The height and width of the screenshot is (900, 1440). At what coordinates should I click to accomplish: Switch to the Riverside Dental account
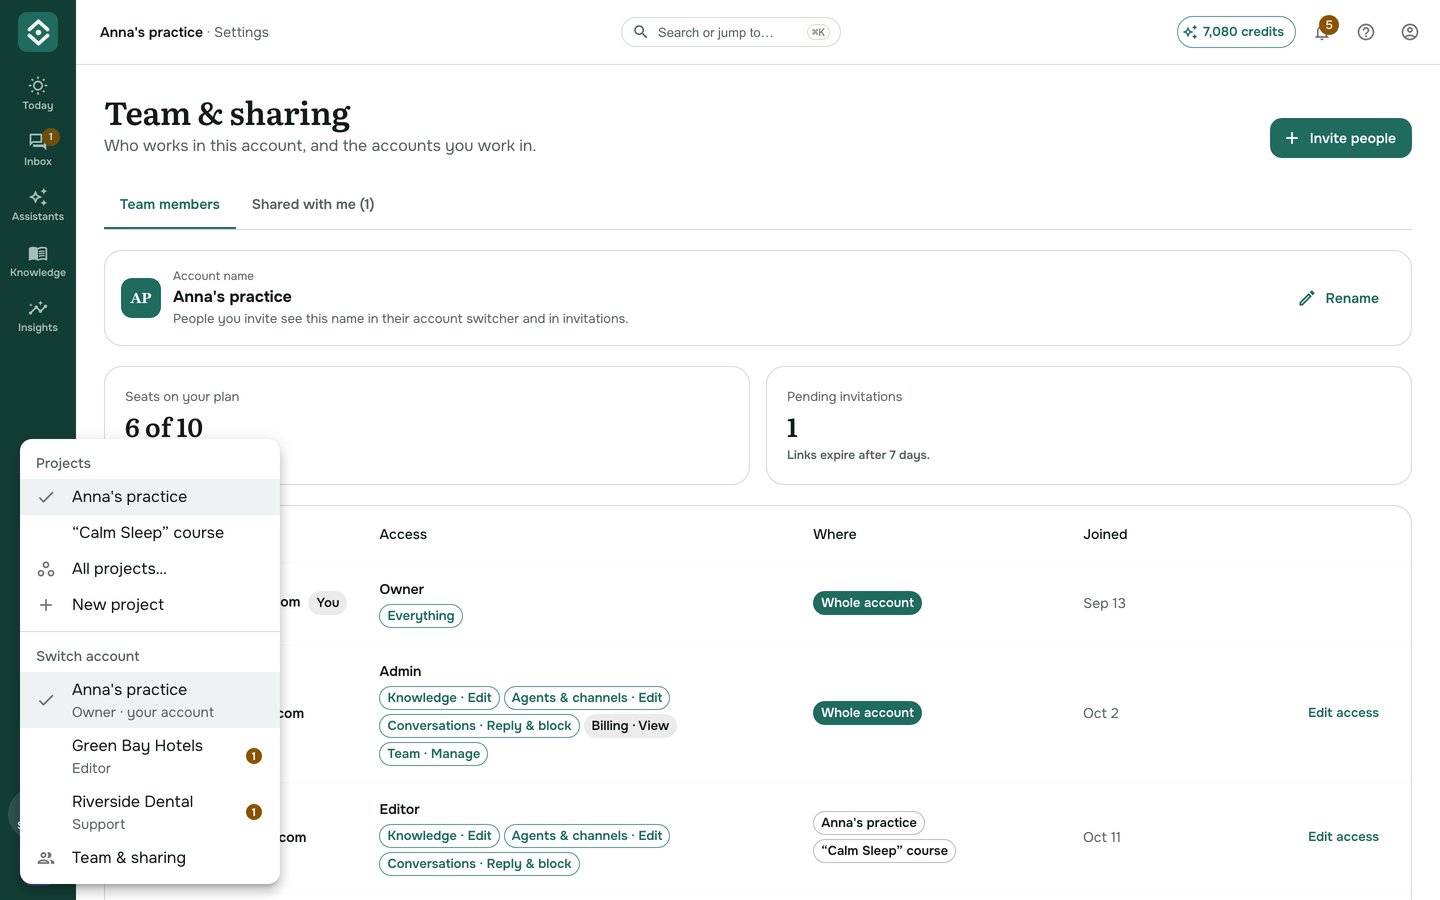click(150, 812)
